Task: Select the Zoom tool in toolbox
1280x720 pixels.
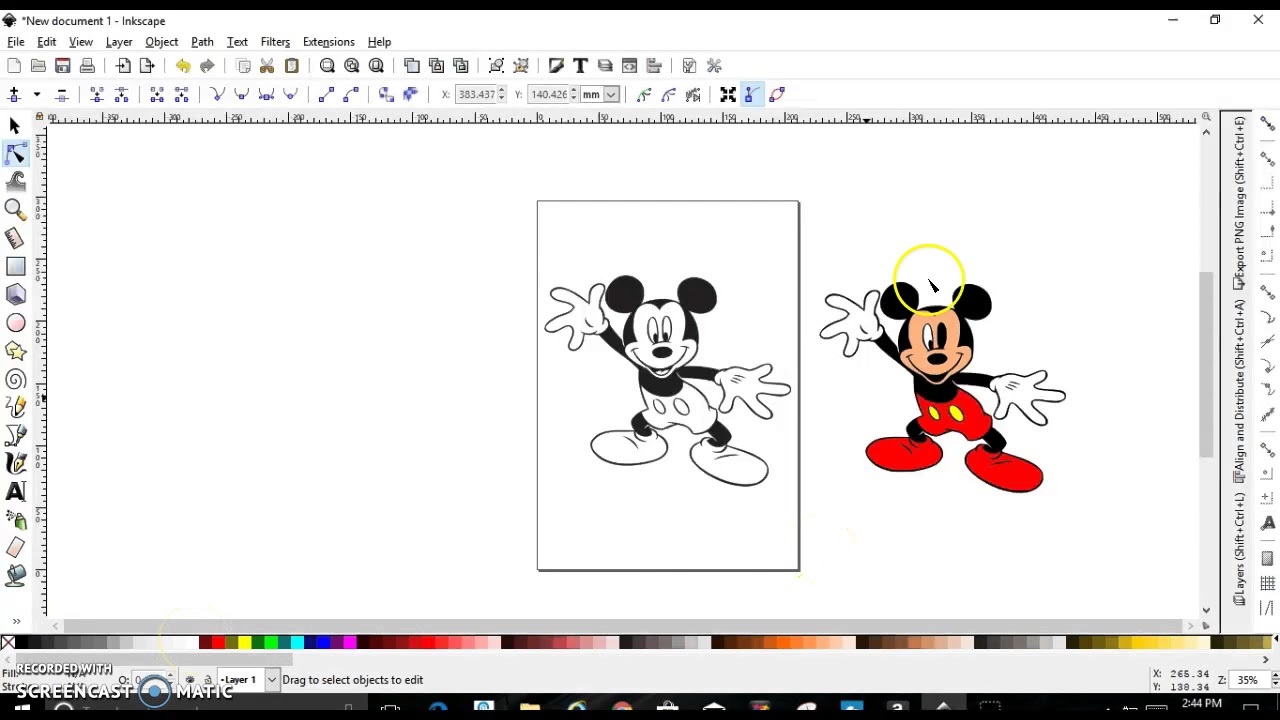Action: click(x=15, y=209)
